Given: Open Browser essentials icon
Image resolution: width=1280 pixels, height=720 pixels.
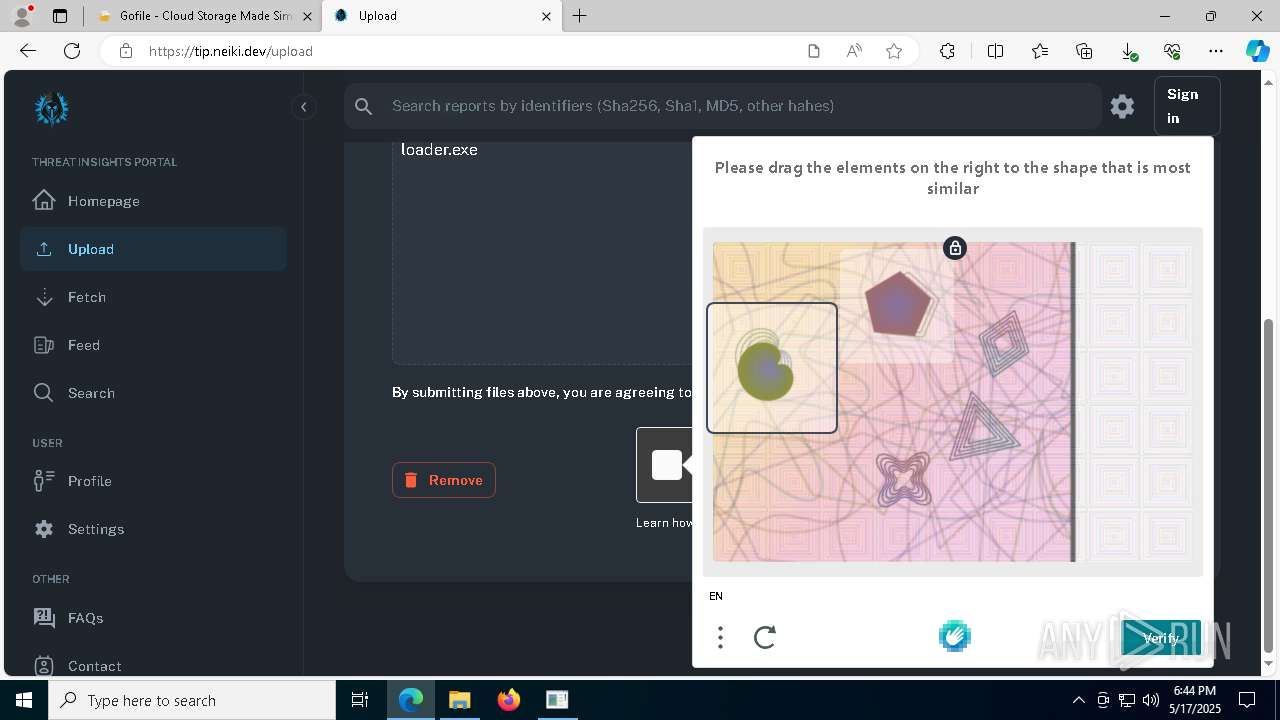Looking at the screenshot, I should (1172, 51).
